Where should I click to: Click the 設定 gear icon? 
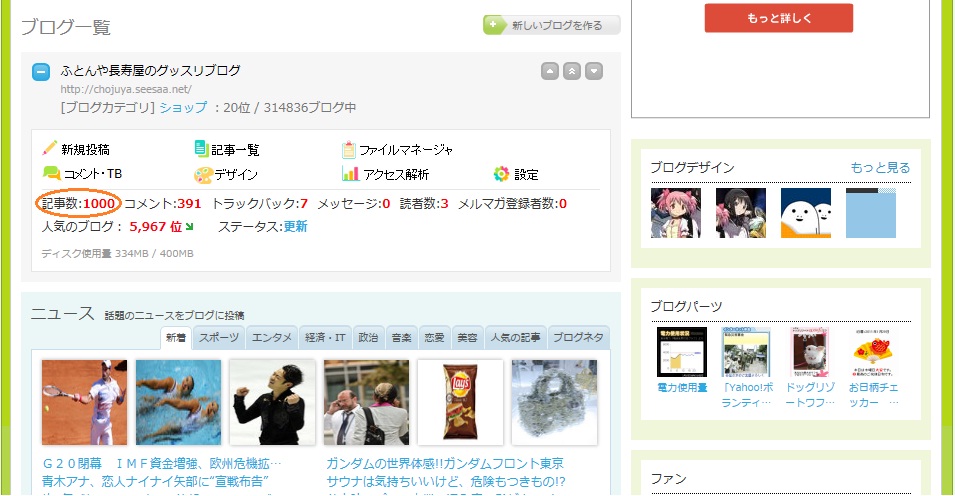pos(501,174)
